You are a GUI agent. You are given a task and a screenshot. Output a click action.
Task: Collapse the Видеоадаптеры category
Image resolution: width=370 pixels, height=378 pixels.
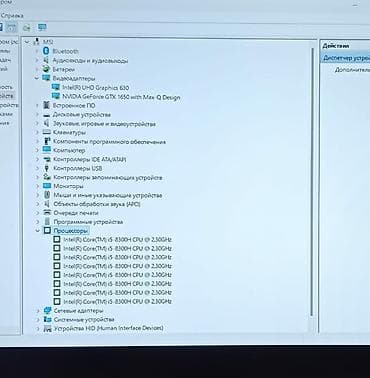[x=37, y=78]
